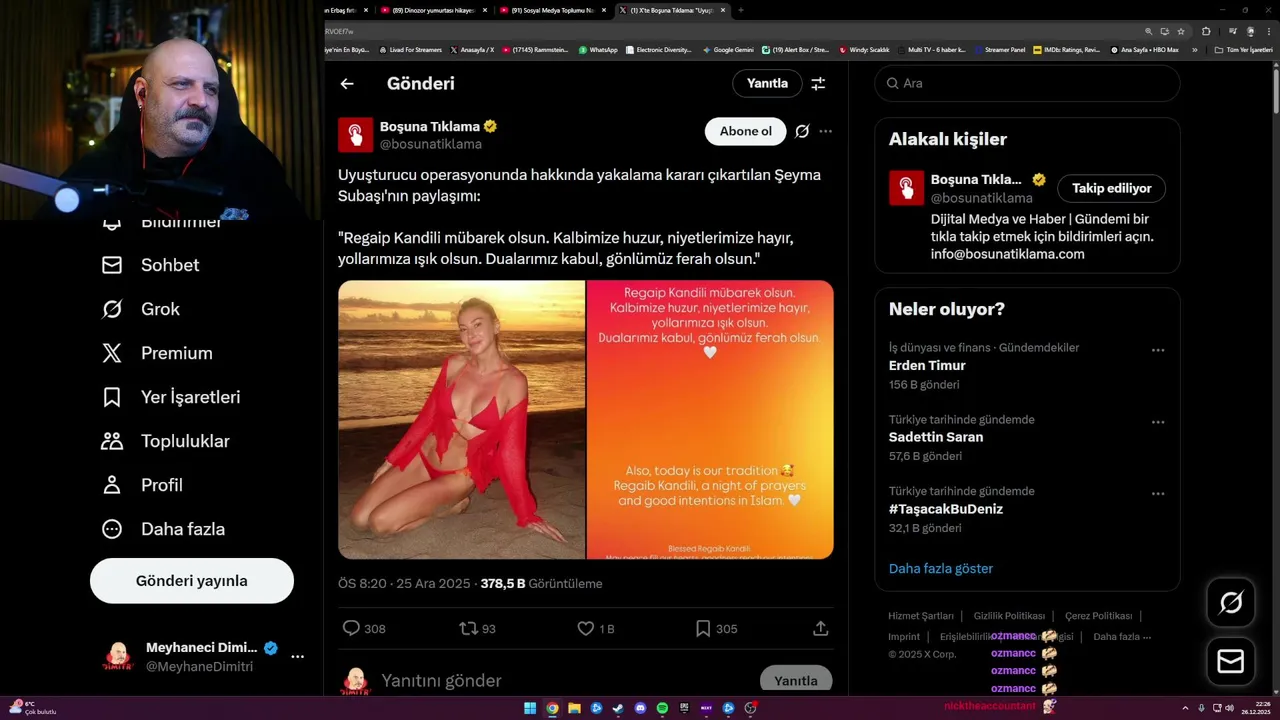Viewport: 1280px width, 720px height.
Task: Open Discord from the taskbar
Action: click(640, 708)
